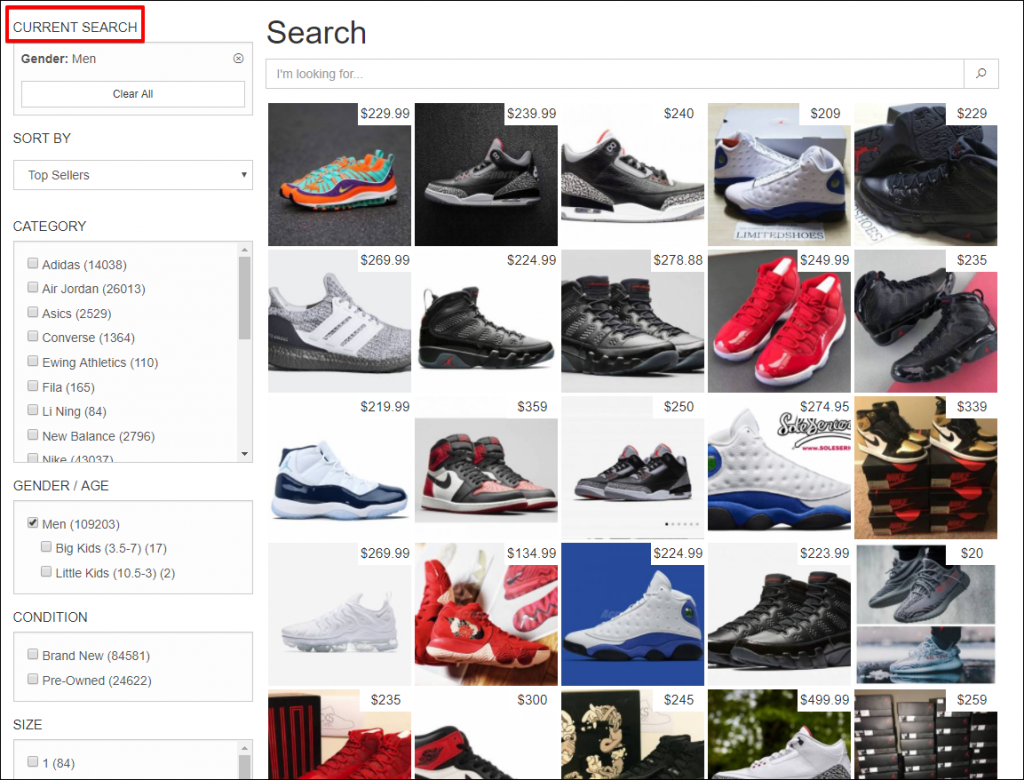
Task: Open the Top Sellers sort dropdown
Action: [x=133, y=175]
